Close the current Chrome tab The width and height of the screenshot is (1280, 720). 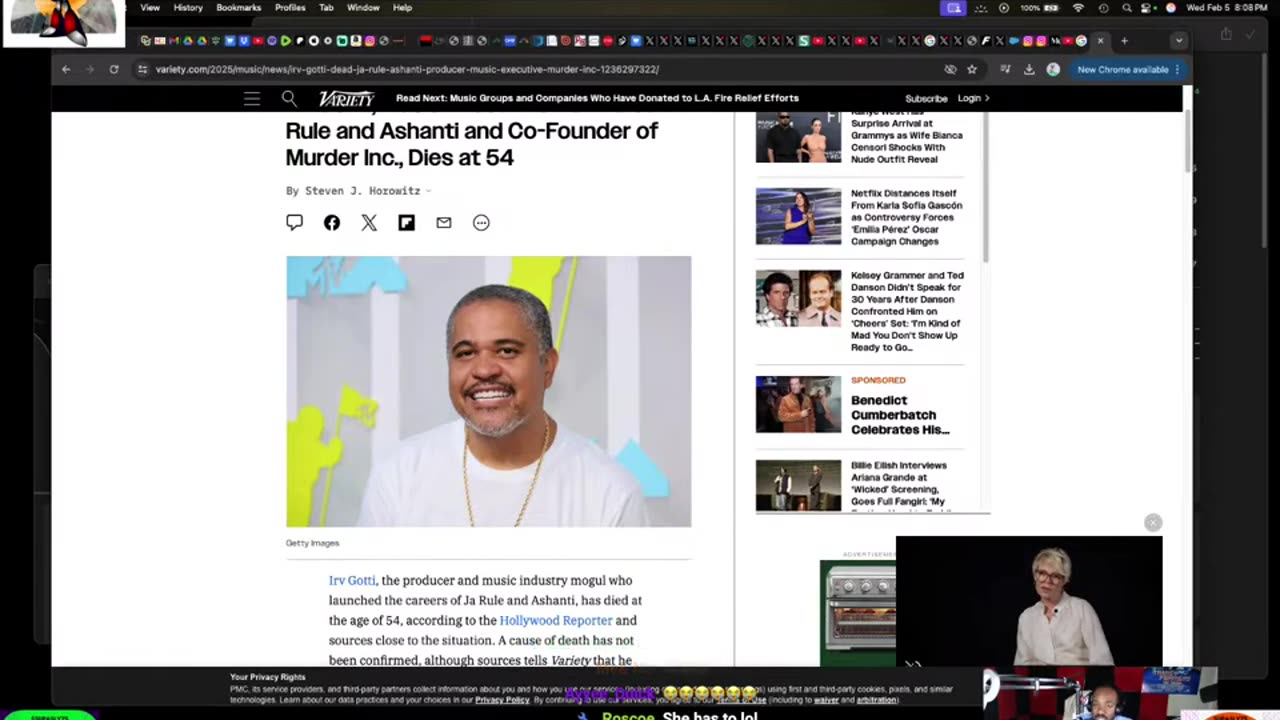tap(1101, 41)
